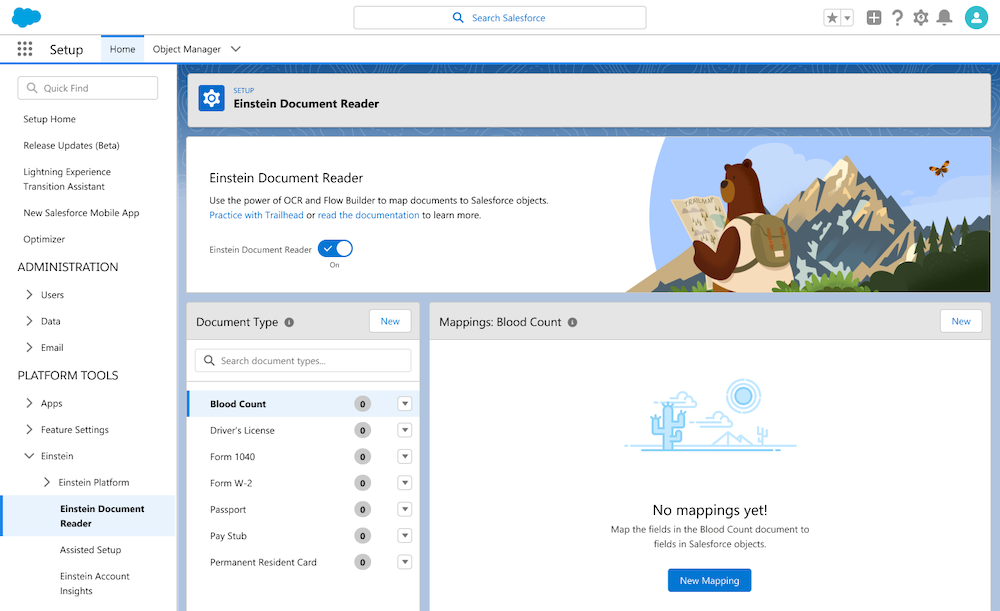
Task: Click the Search document types field
Action: click(x=303, y=361)
